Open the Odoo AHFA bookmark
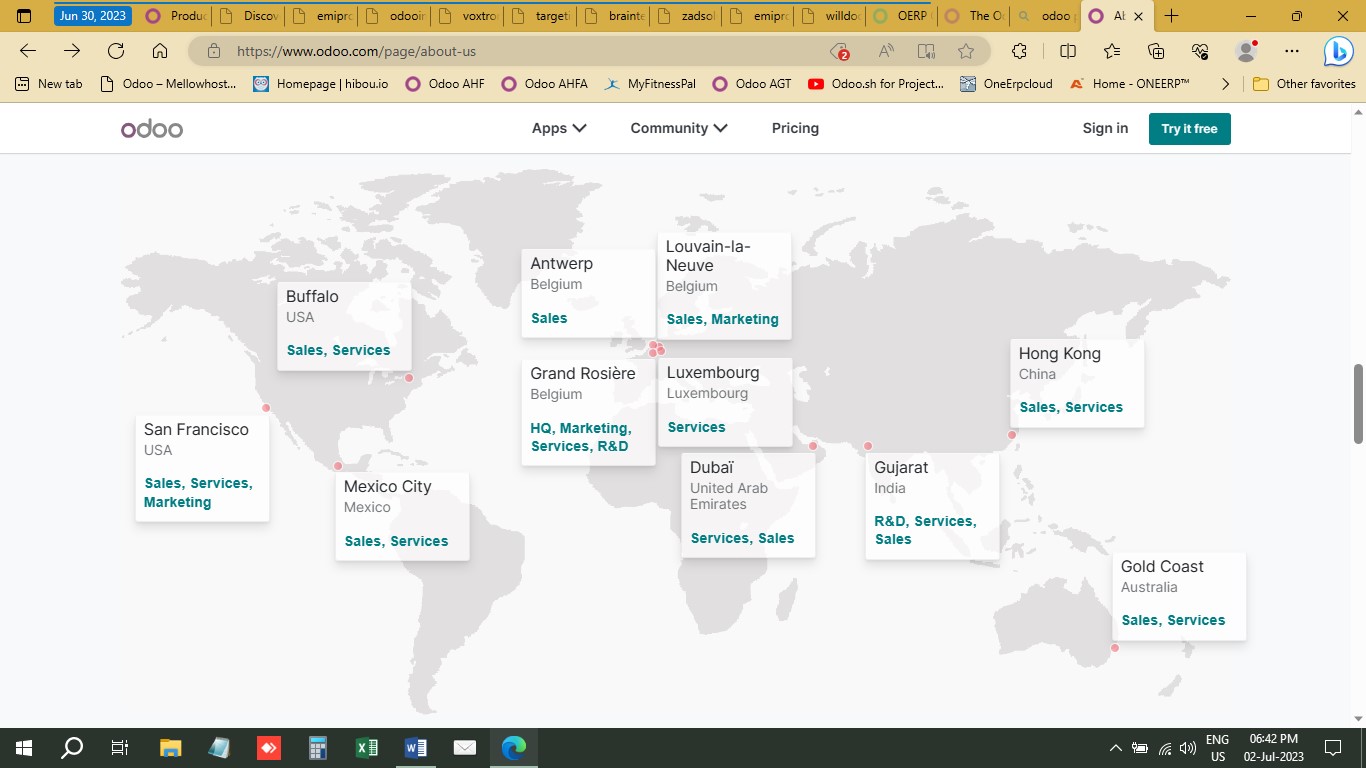Viewport: 1366px width, 768px height. [545, 84]
